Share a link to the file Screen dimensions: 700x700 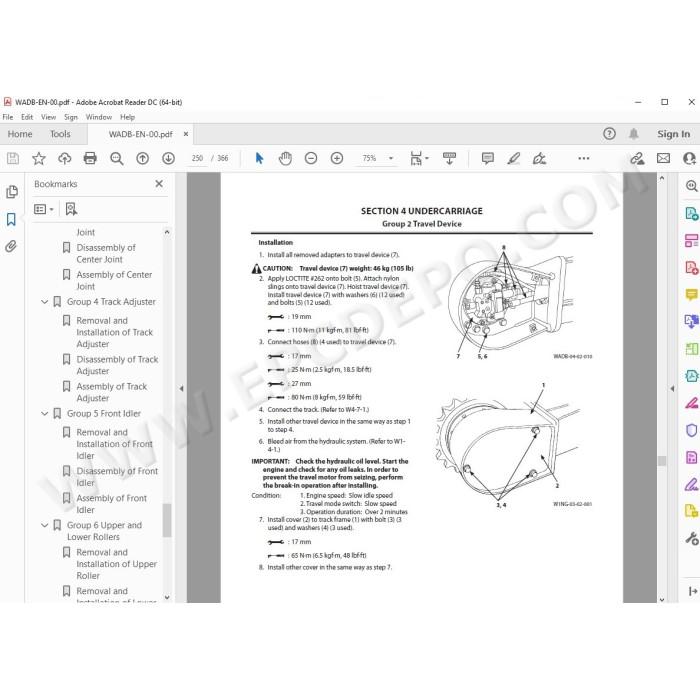tap(637, 158)
